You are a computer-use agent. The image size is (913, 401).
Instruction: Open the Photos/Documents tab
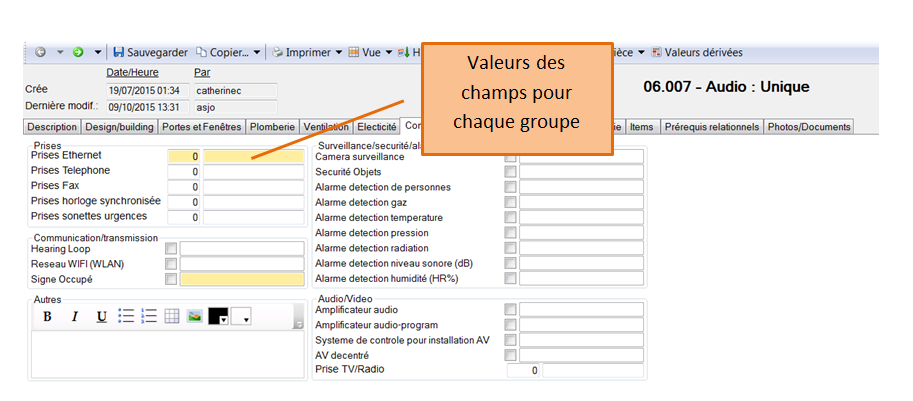coord(809,127)
